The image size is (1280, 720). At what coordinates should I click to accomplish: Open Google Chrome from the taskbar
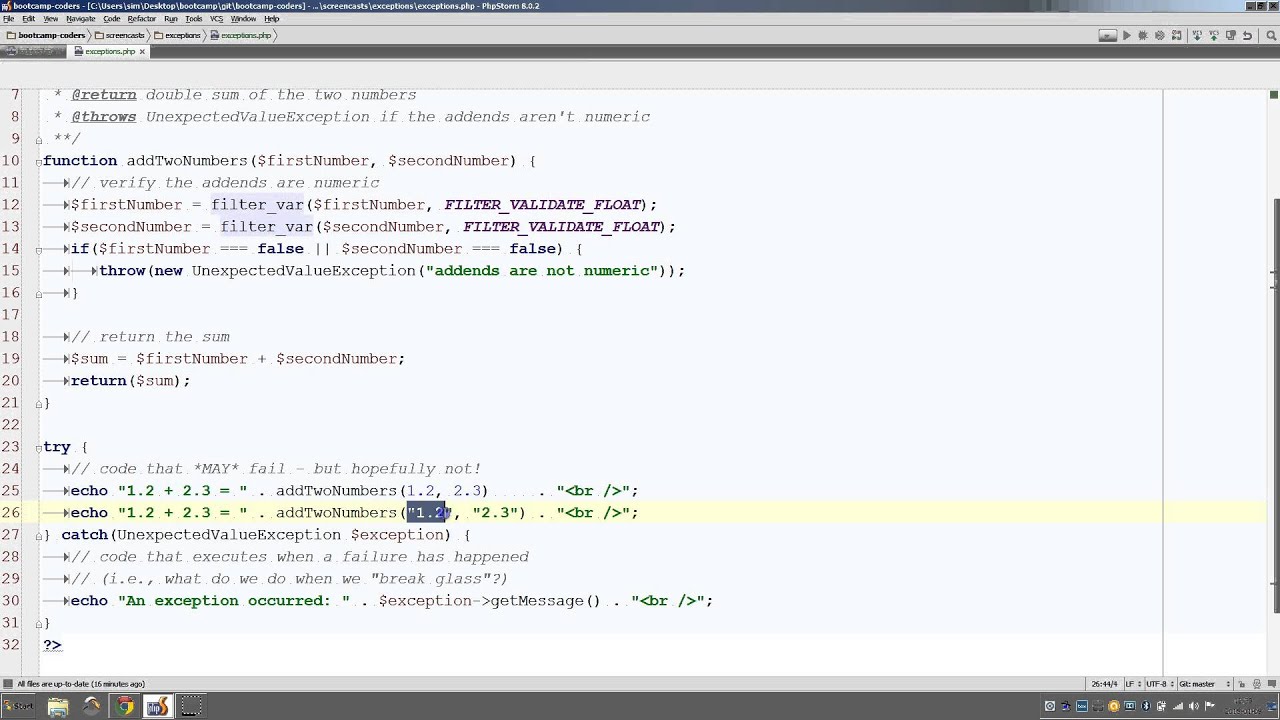point(124,707)
